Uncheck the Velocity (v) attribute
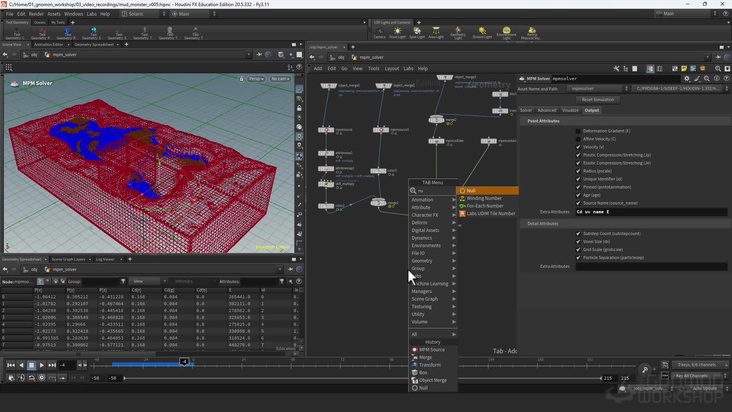This screenshot has height=412, width=732. 578,147
